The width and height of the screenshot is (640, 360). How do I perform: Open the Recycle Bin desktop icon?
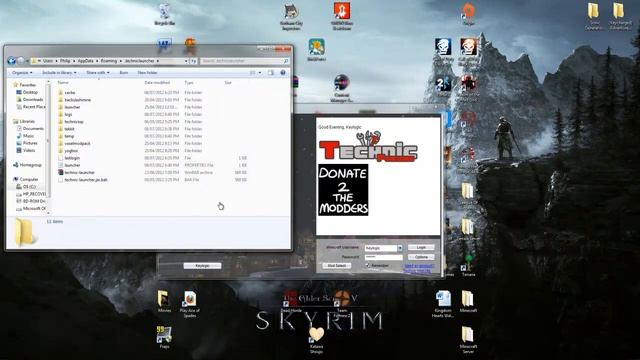164,13
